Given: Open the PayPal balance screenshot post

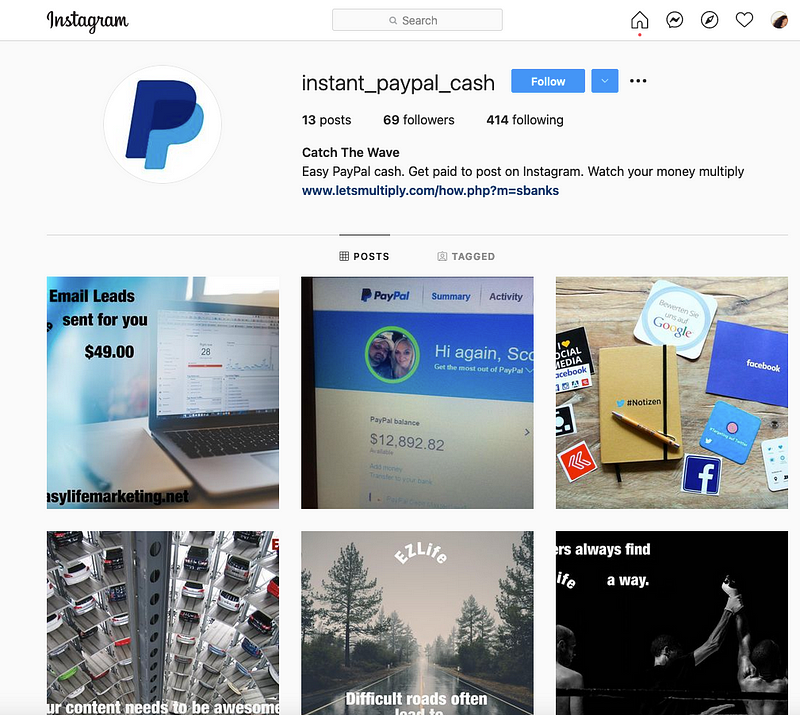Looking at the screenshot, I should coord(417,392).
